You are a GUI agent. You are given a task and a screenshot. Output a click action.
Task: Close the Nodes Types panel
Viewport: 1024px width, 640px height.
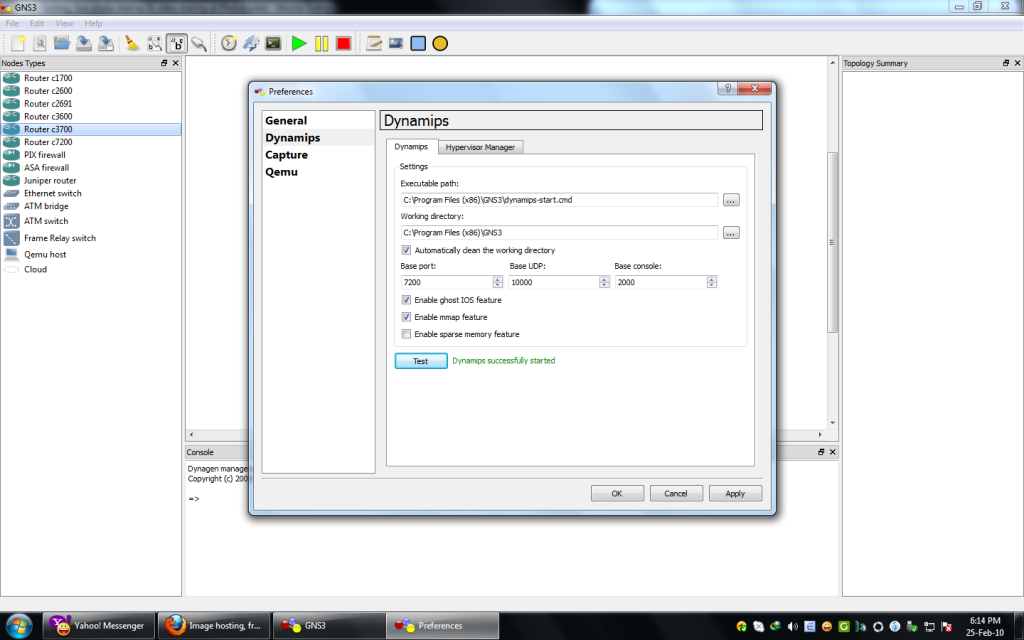[175, 63]
